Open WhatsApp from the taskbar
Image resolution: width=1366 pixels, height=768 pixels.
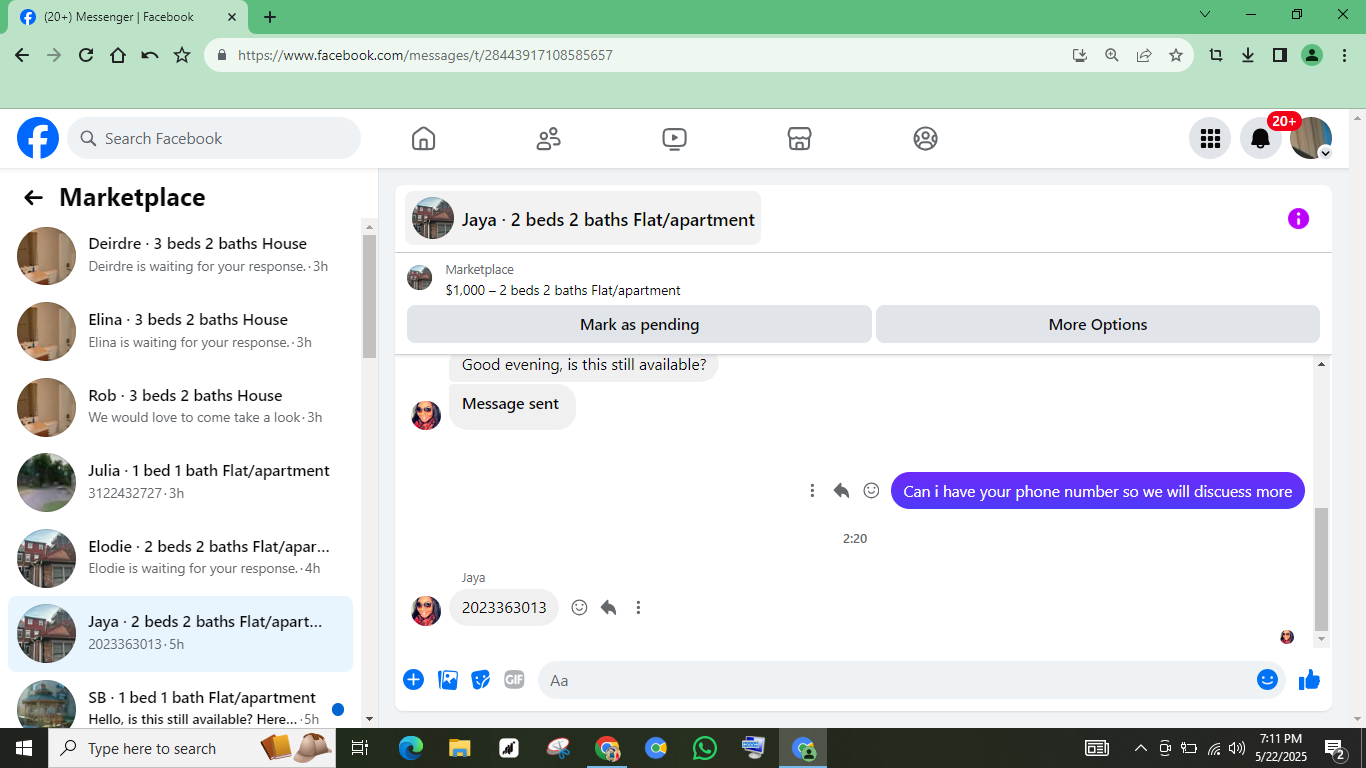(705, 748)
